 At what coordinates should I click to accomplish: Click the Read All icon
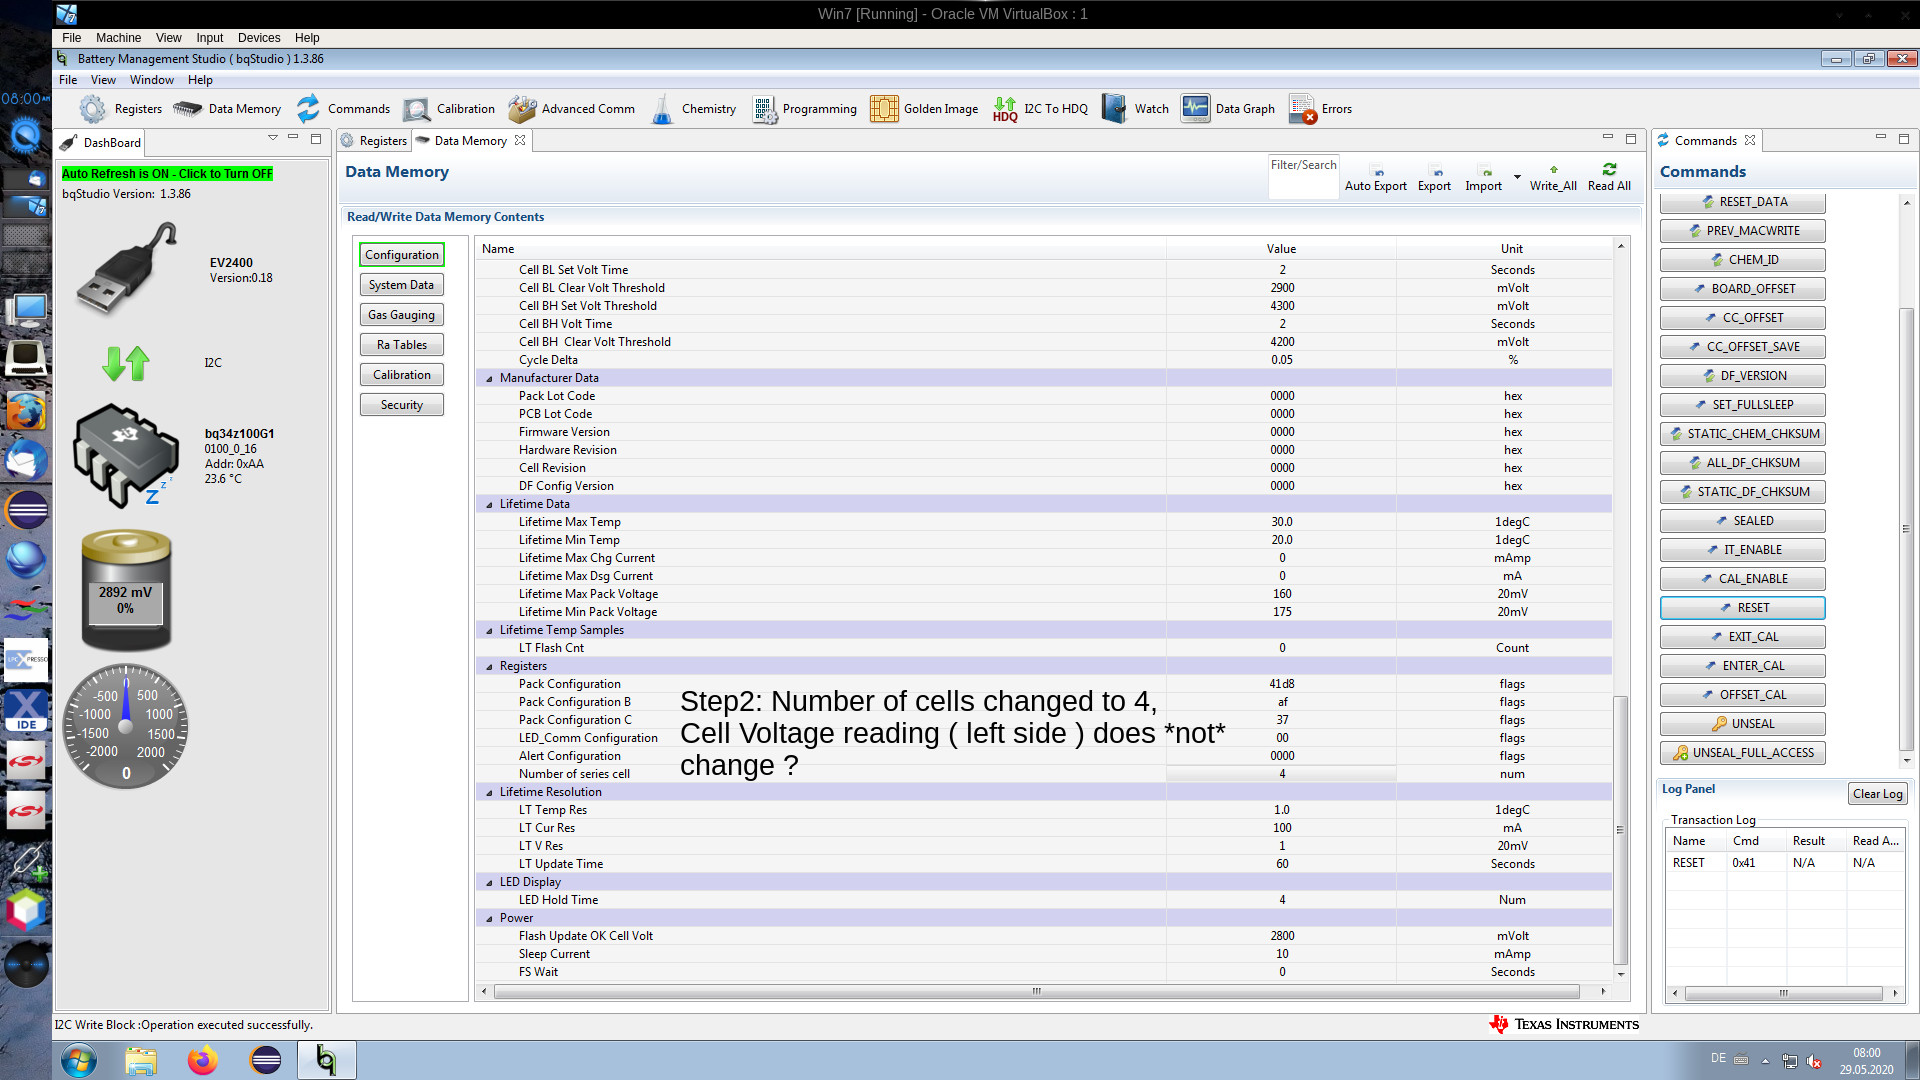[1609, 170]
